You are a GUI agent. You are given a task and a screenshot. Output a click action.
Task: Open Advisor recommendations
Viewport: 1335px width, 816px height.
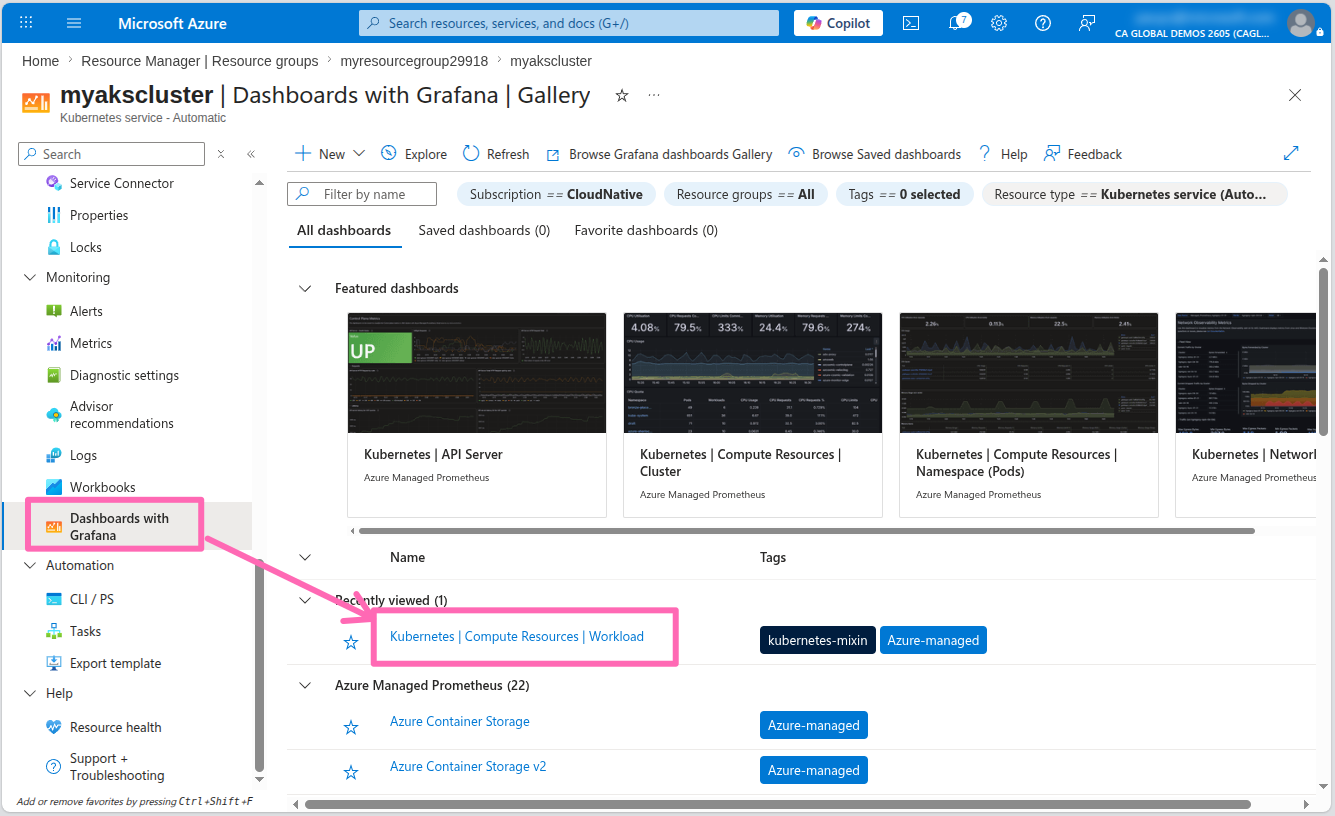click(x=122, y=415)
